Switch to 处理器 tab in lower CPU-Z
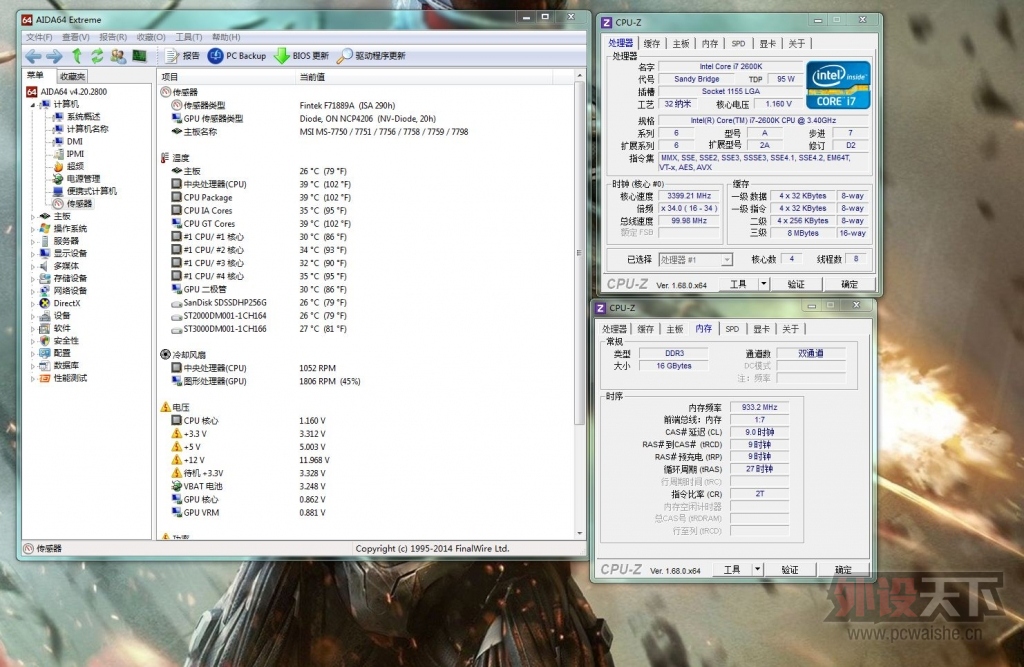 (614, 329)
